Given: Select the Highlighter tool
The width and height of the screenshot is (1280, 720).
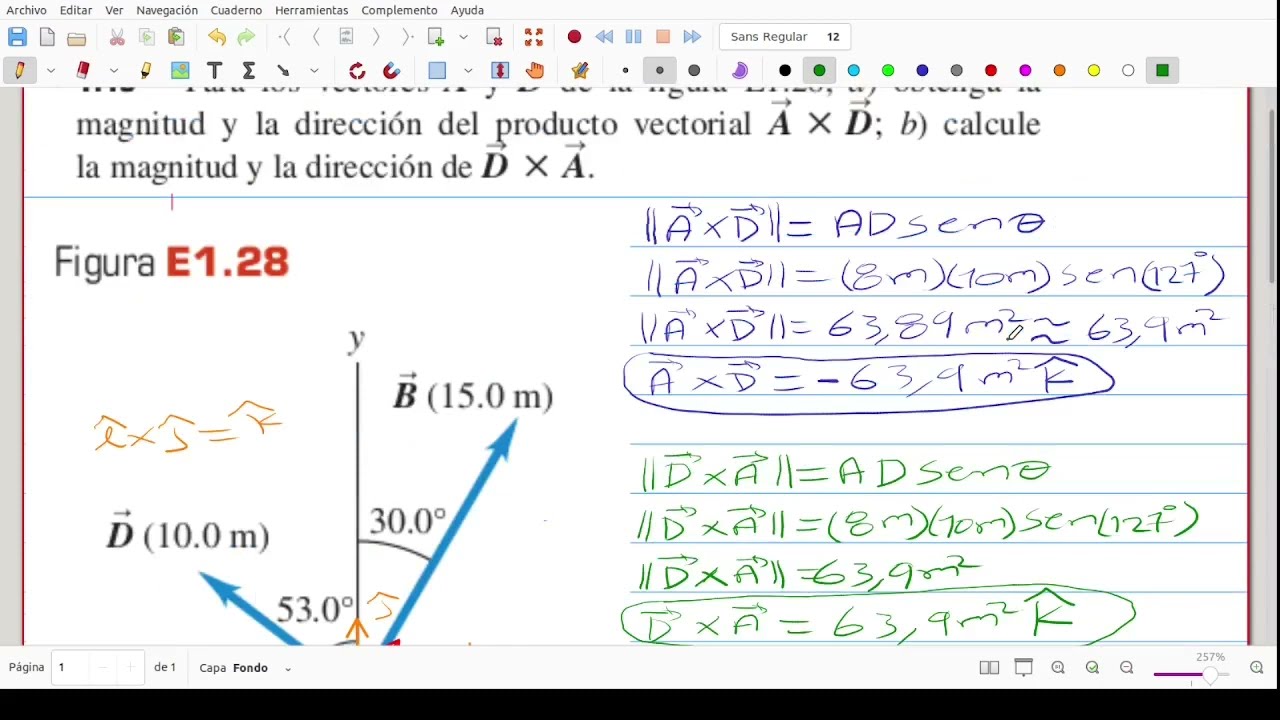Looking at the screenshot, I should 146,70.
